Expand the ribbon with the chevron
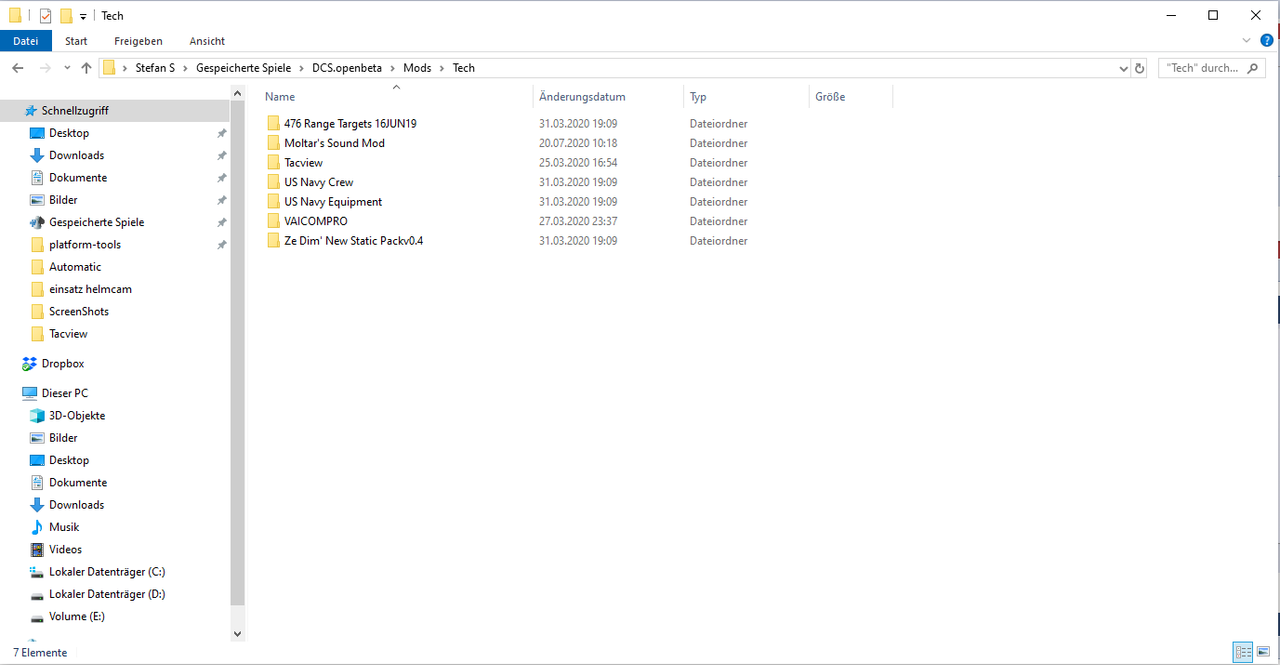 pos(1247,40)
